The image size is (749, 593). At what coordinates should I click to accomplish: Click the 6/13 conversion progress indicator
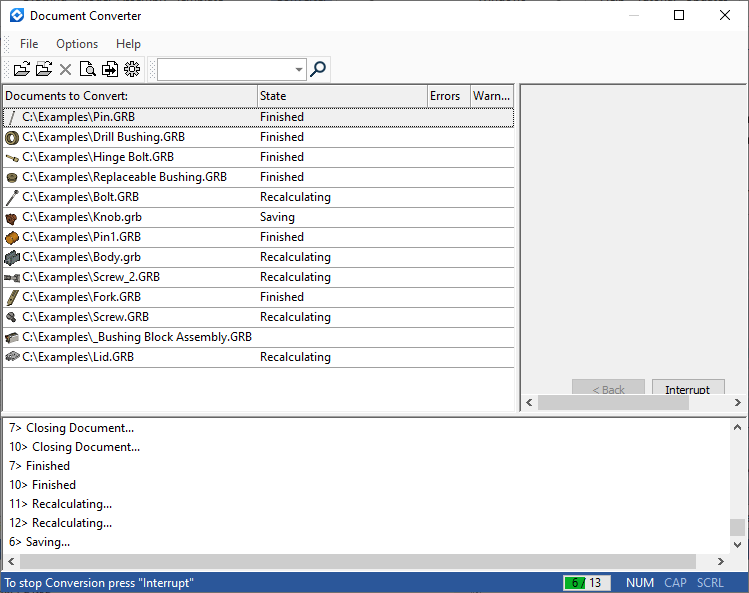coord(587,583)
